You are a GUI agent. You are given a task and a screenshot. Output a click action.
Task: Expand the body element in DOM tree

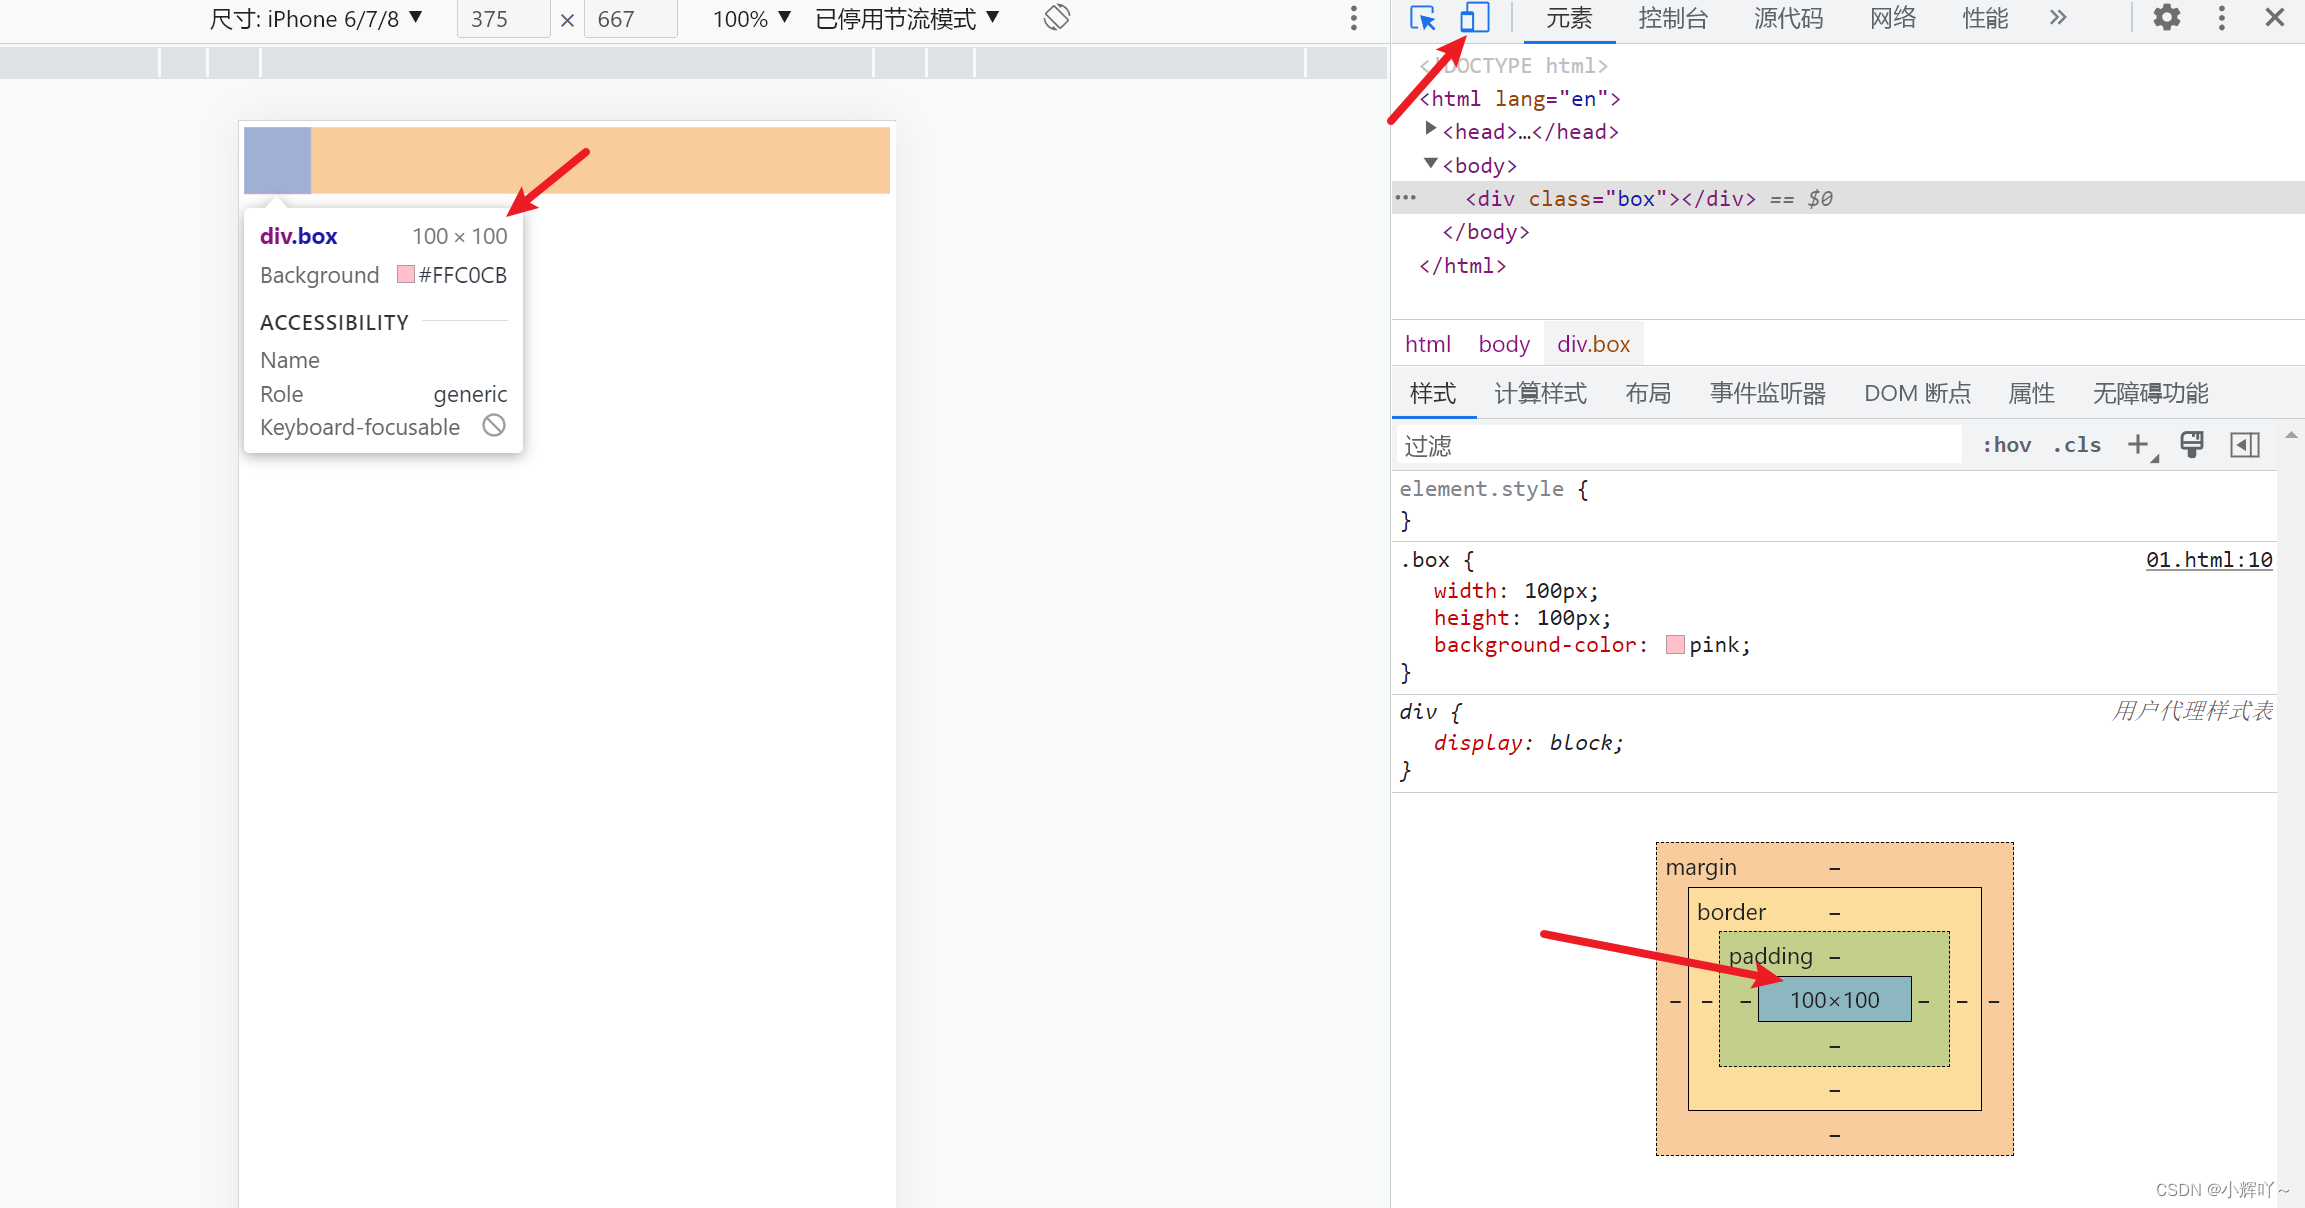click(1430, 165)
